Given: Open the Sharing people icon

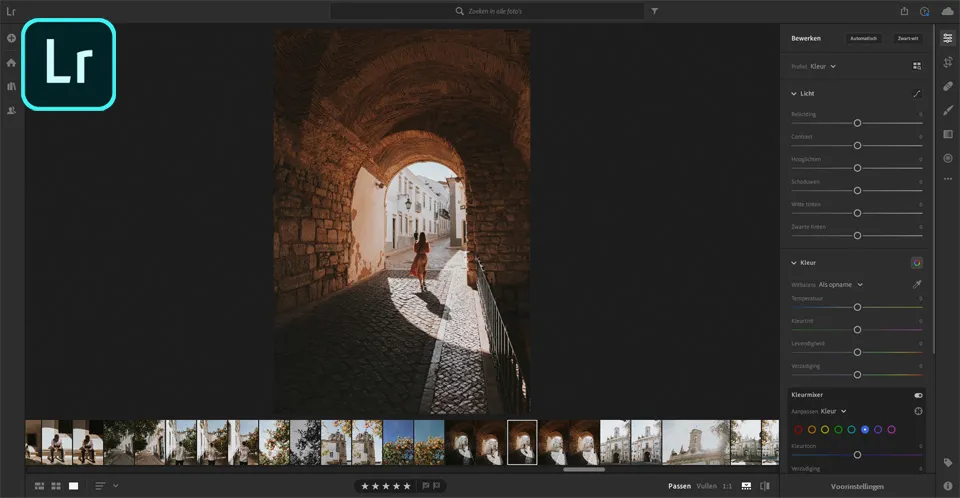Looking at the screenshot, I should point(11,110).
